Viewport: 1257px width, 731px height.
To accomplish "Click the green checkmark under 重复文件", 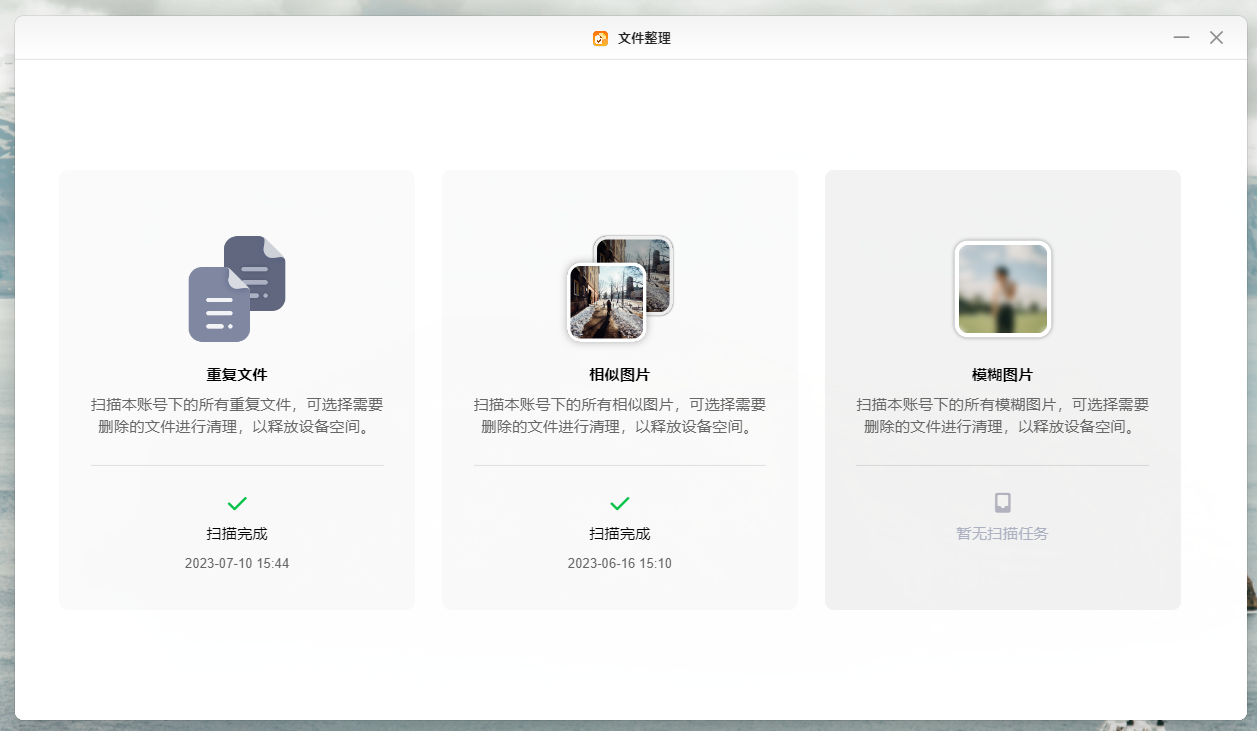I will click(x=237, y=503).
